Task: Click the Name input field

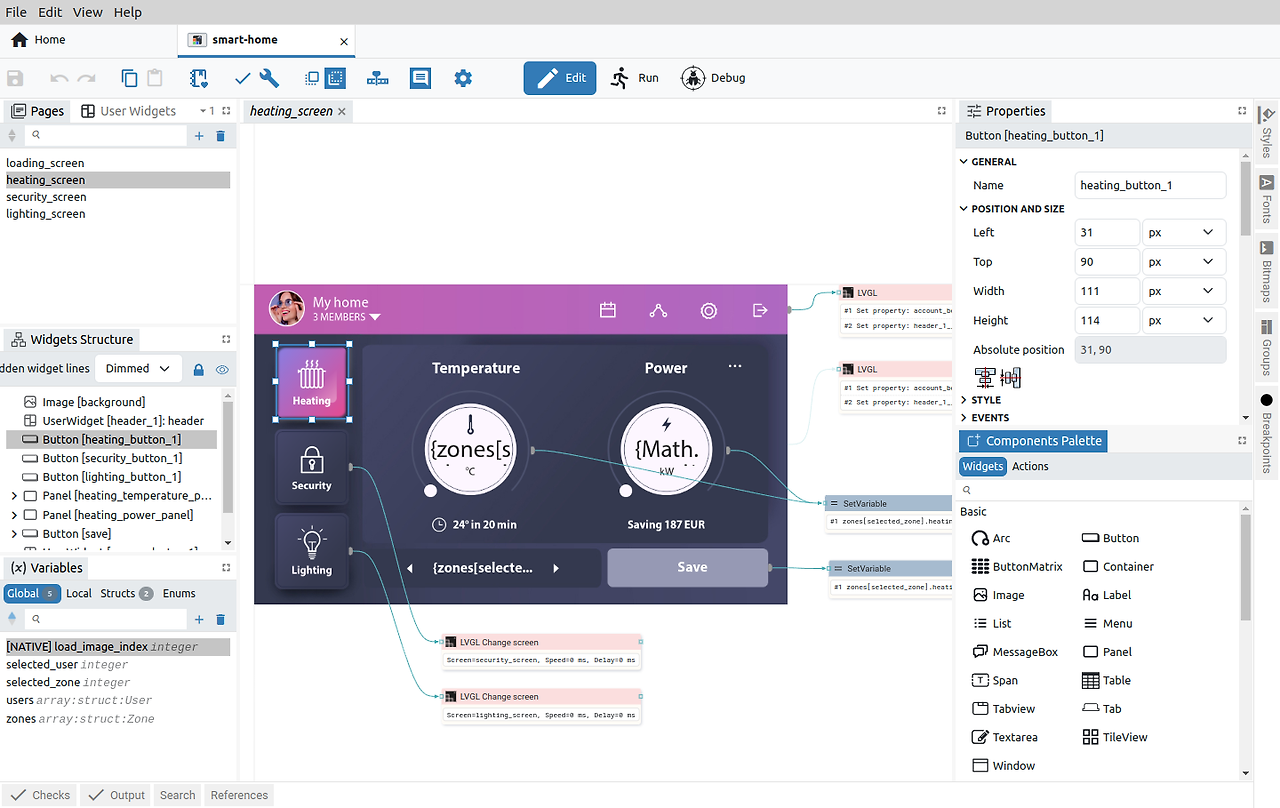Action: [1151, 185]
